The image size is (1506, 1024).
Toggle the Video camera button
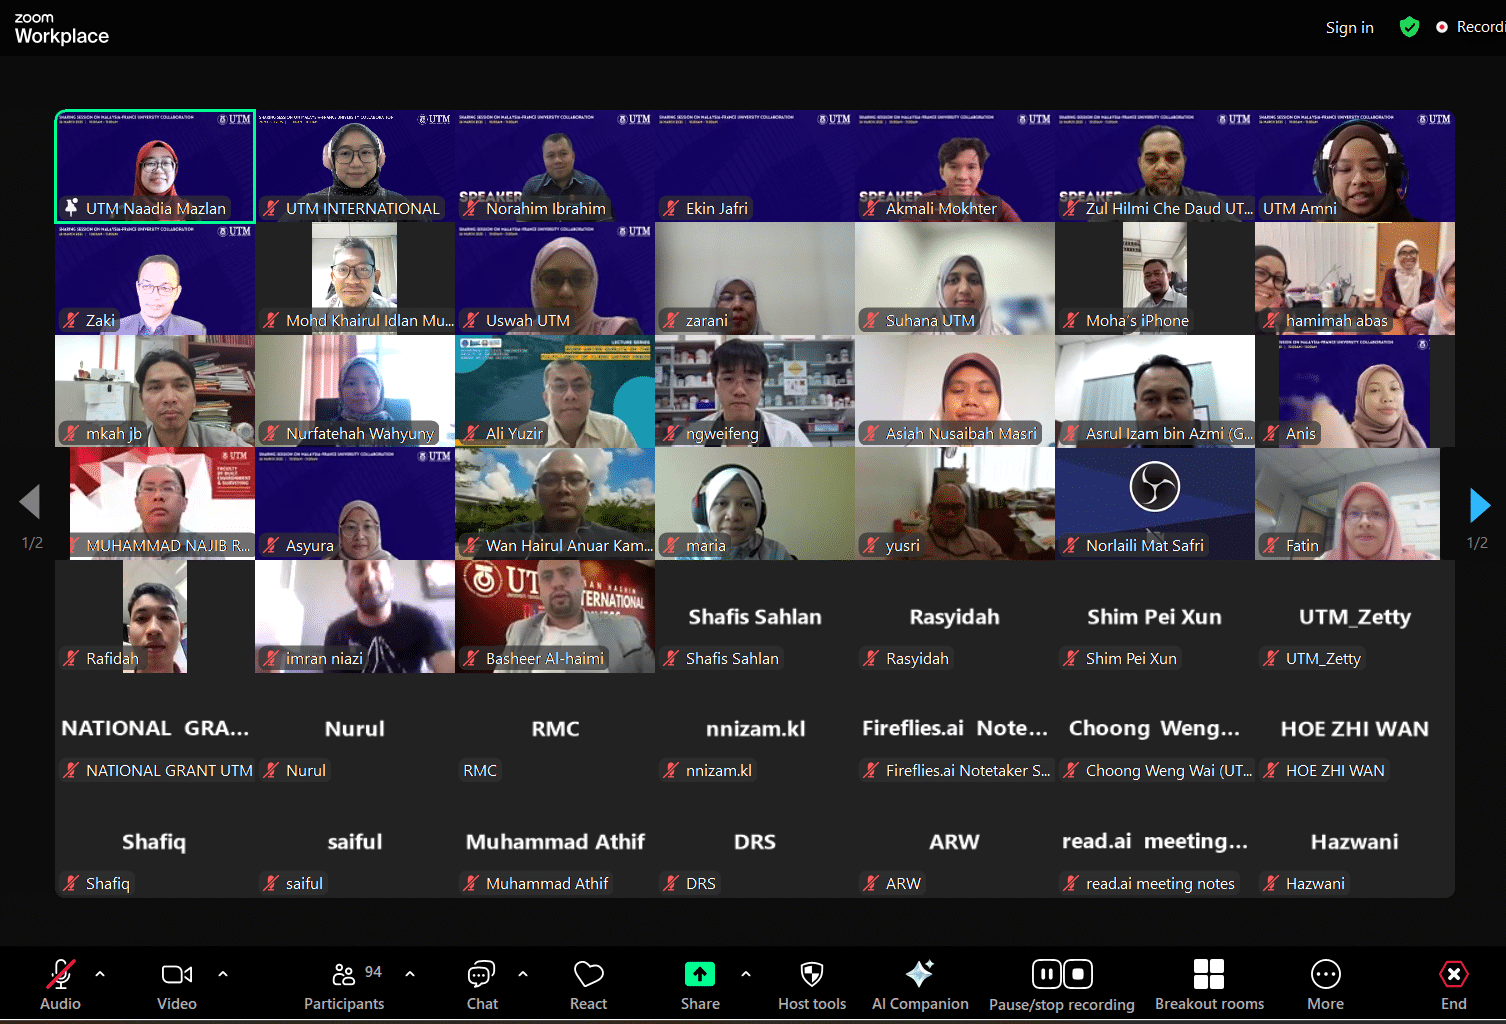point(177,974)
